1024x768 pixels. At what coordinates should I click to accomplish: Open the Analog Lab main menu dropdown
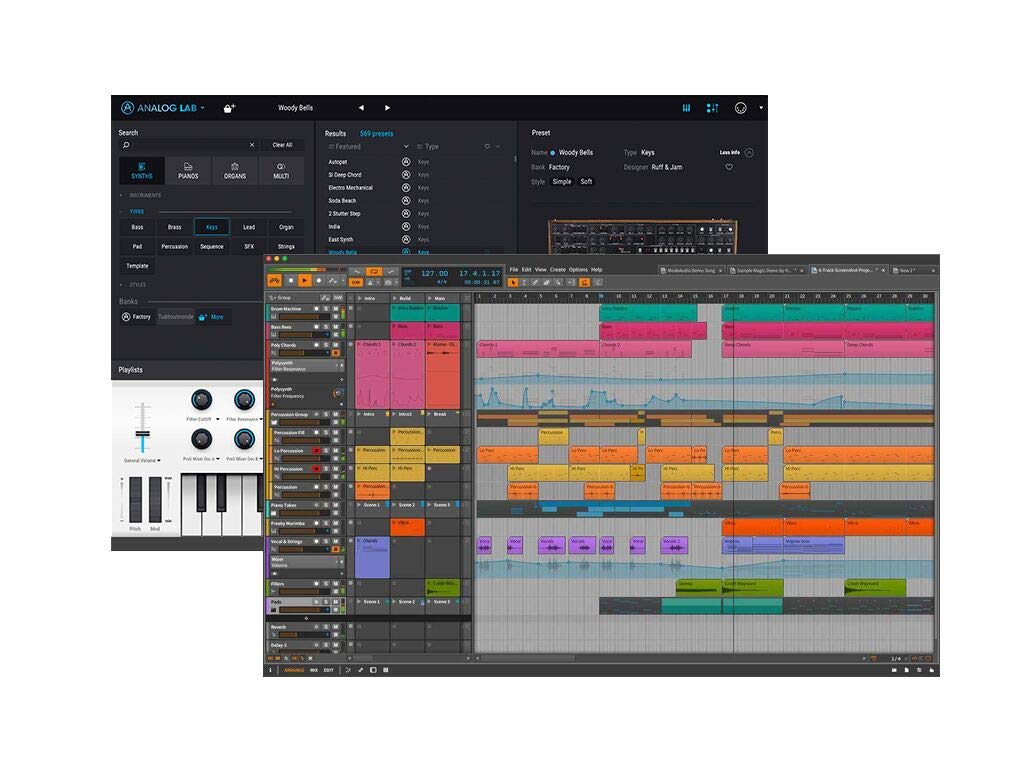coord(202,108)
